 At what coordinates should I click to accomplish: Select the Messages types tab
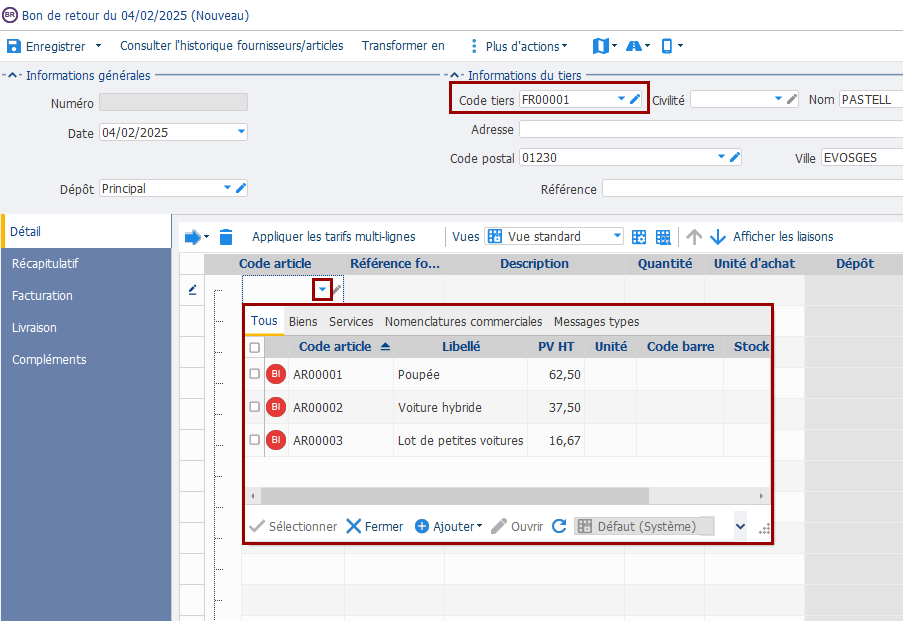[x=597, y=321]
